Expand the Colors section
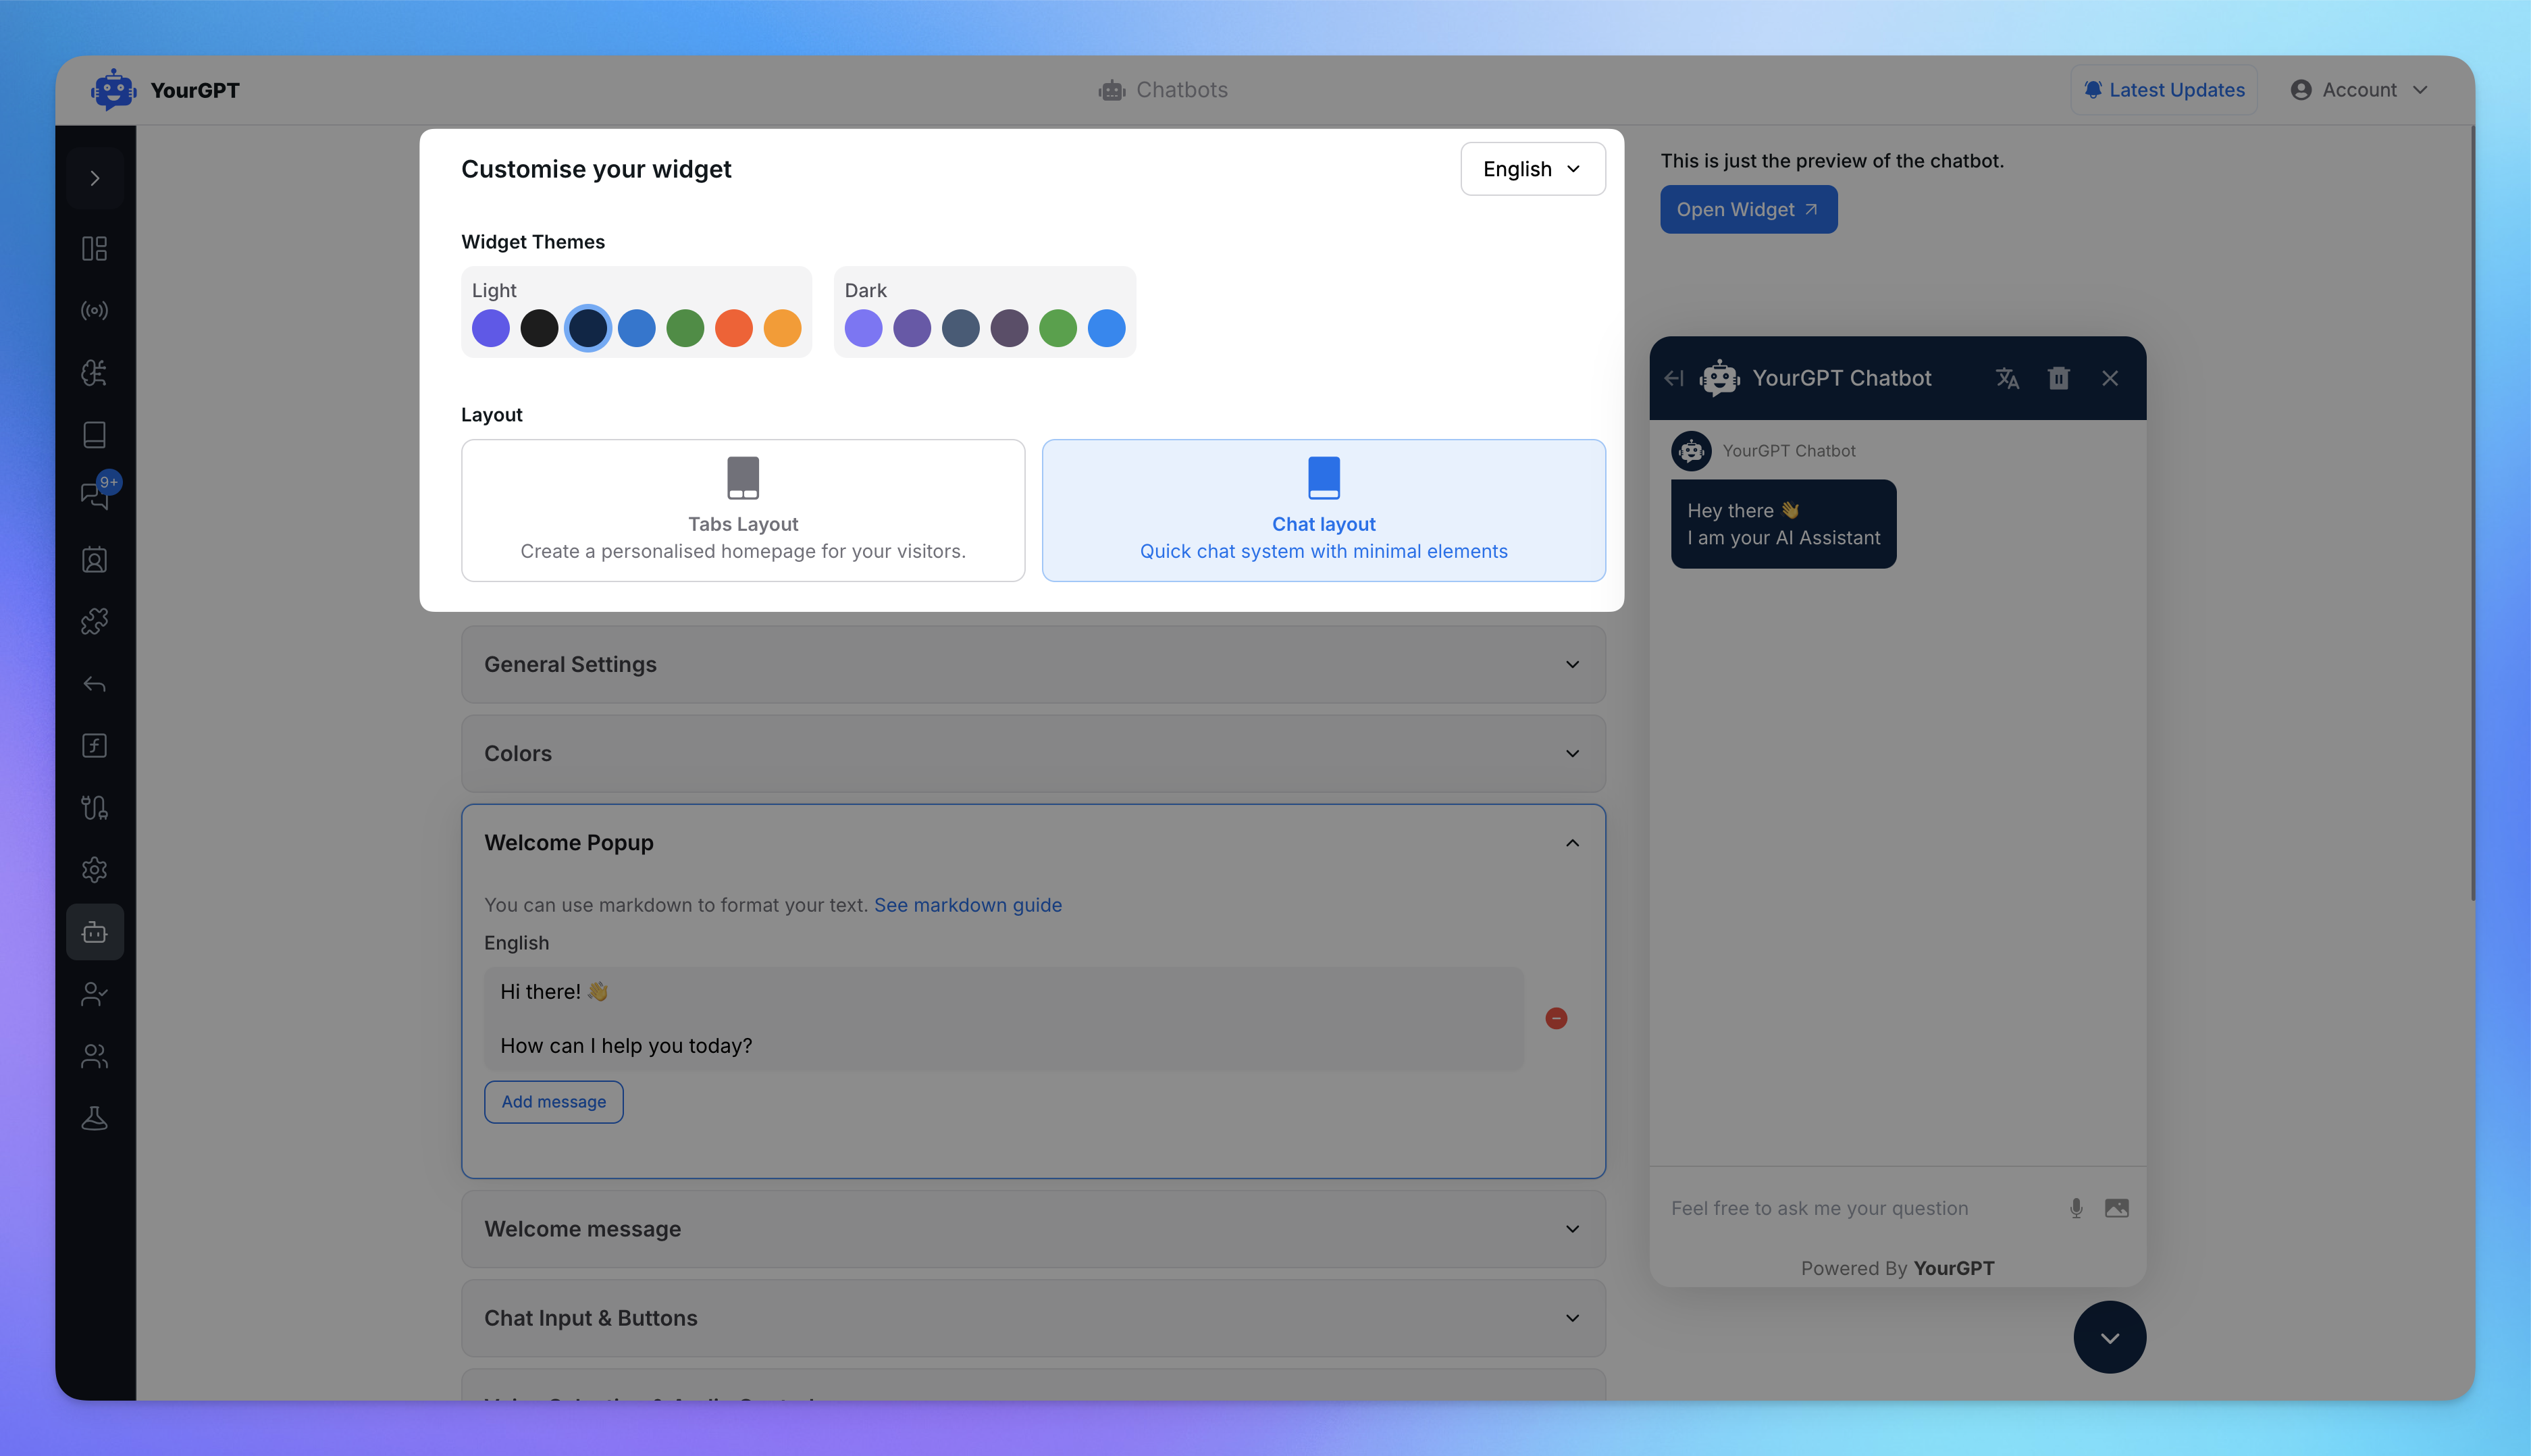Screen dimensions: 2531x1456 point(1034,753)
